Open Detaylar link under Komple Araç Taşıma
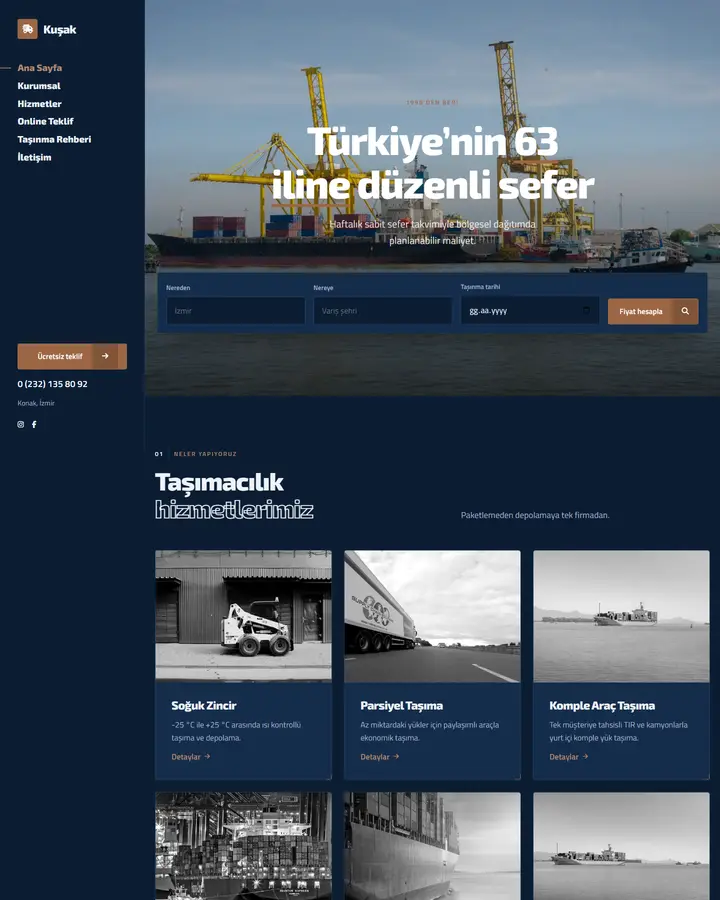 pyautogui.click(x=568, y=757)
